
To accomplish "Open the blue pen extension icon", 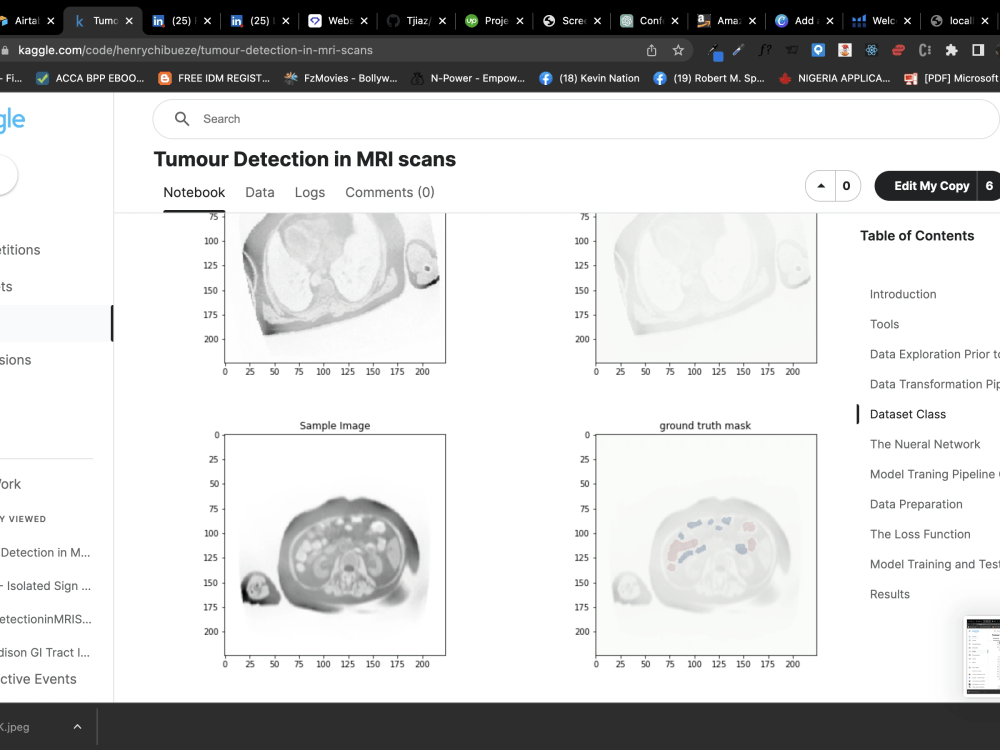I will 738,50.
